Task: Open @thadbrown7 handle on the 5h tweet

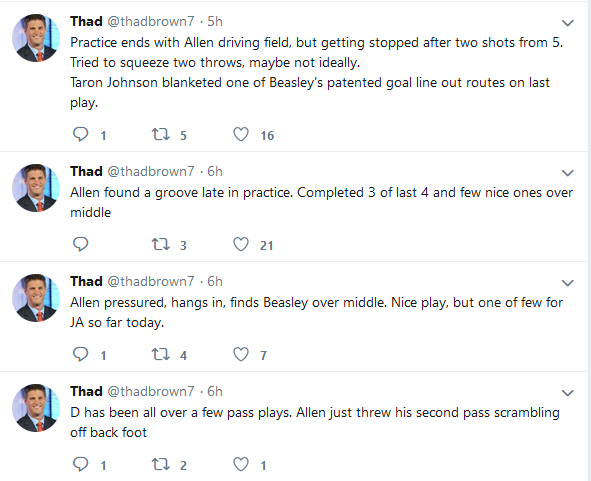Action: coord(151,21)
